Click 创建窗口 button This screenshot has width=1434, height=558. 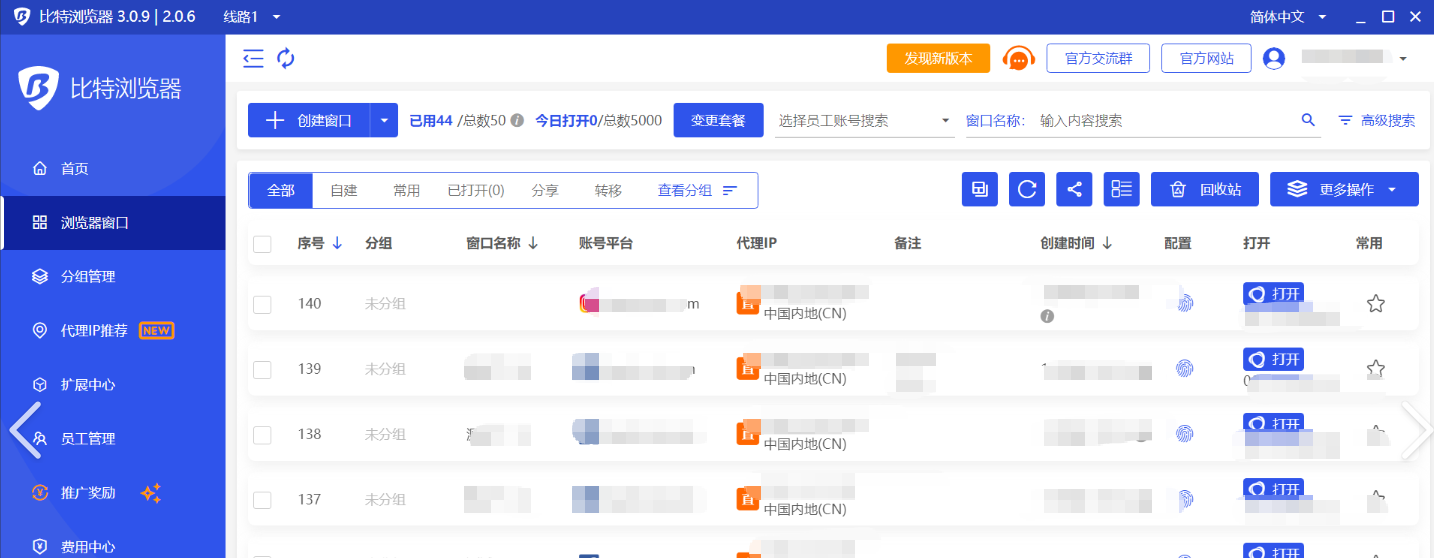(309, 120)
